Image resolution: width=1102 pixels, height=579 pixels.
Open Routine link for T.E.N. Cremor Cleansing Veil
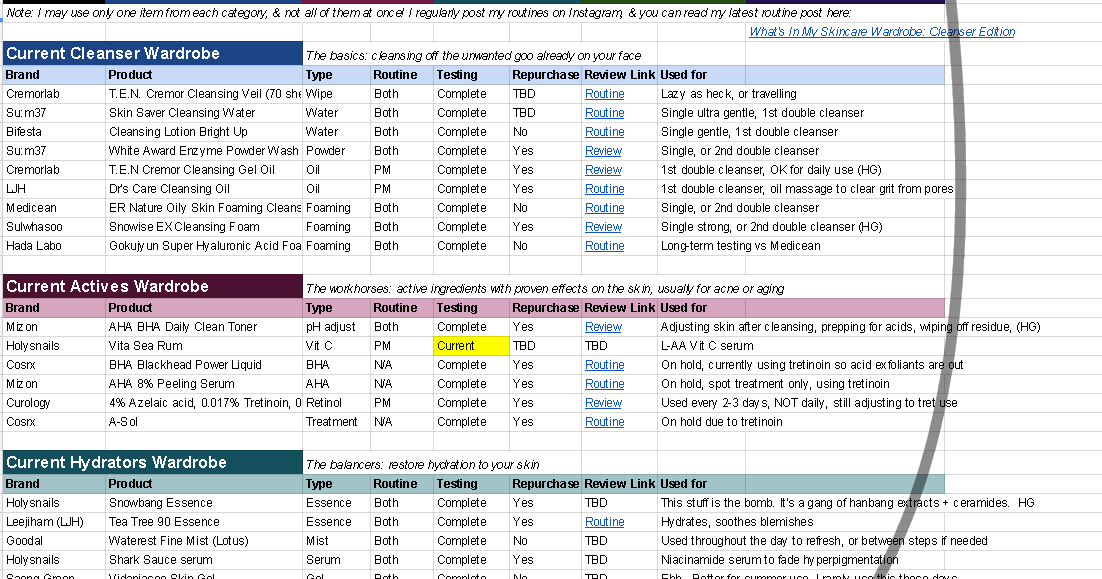tap(604, 94)
